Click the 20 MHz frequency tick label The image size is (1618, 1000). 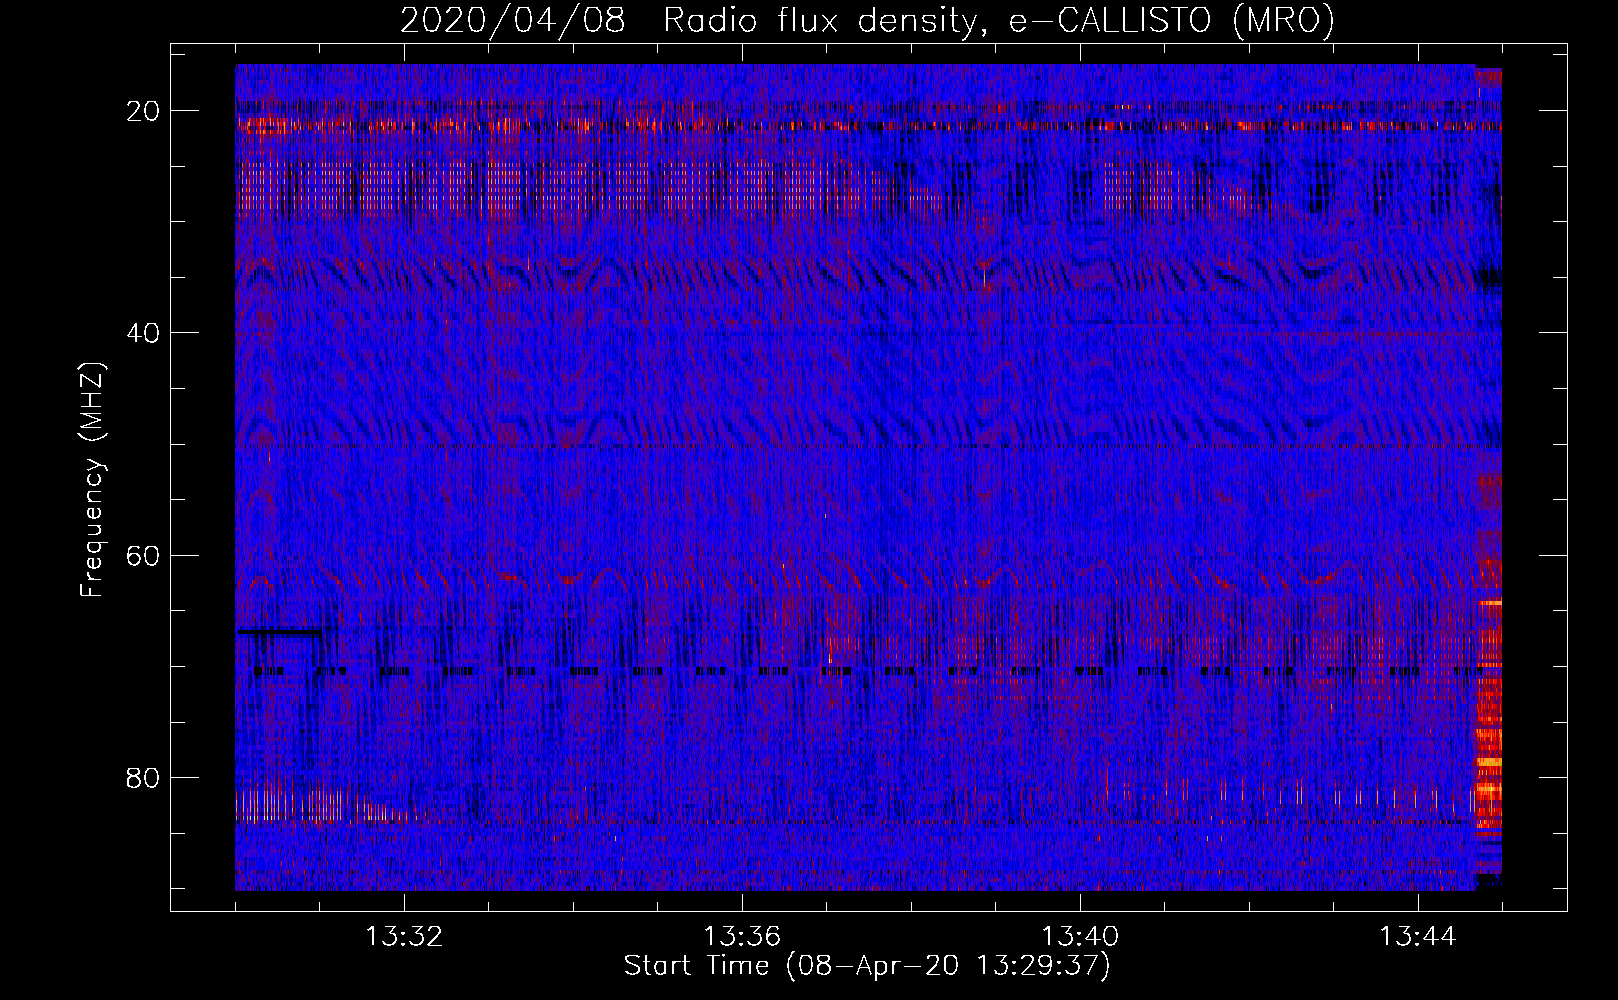coord(143,111)
